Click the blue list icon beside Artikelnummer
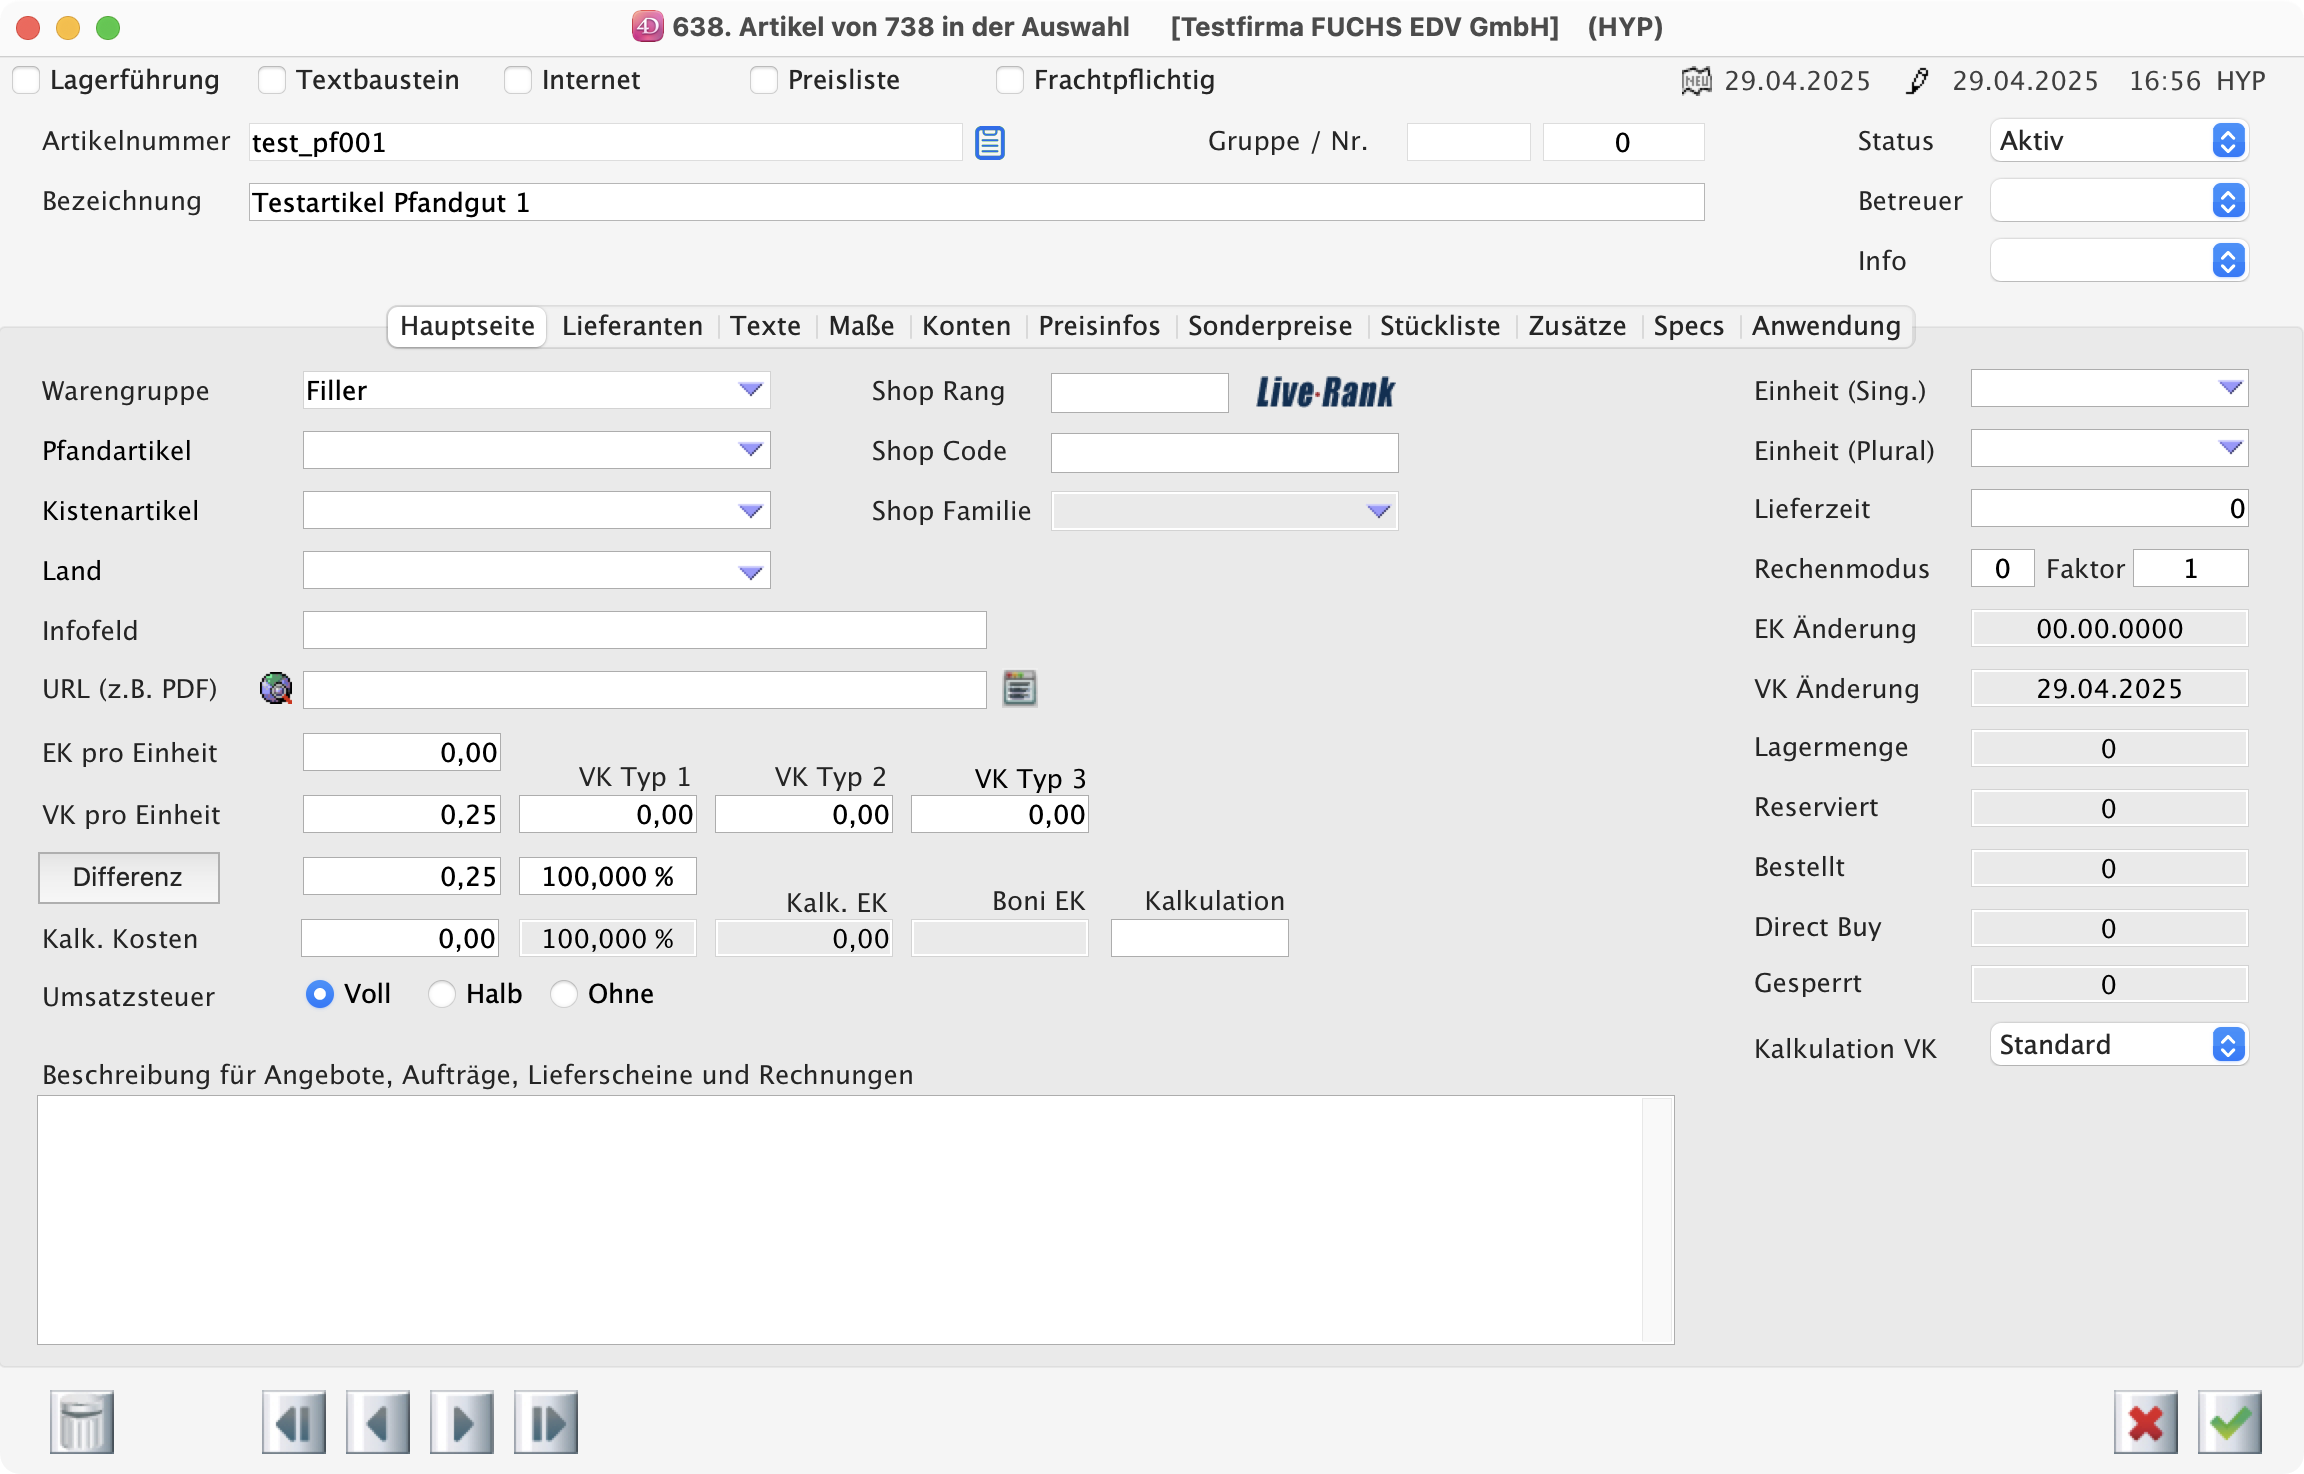Screen dimensions: 2304x1474 point(990,143)
